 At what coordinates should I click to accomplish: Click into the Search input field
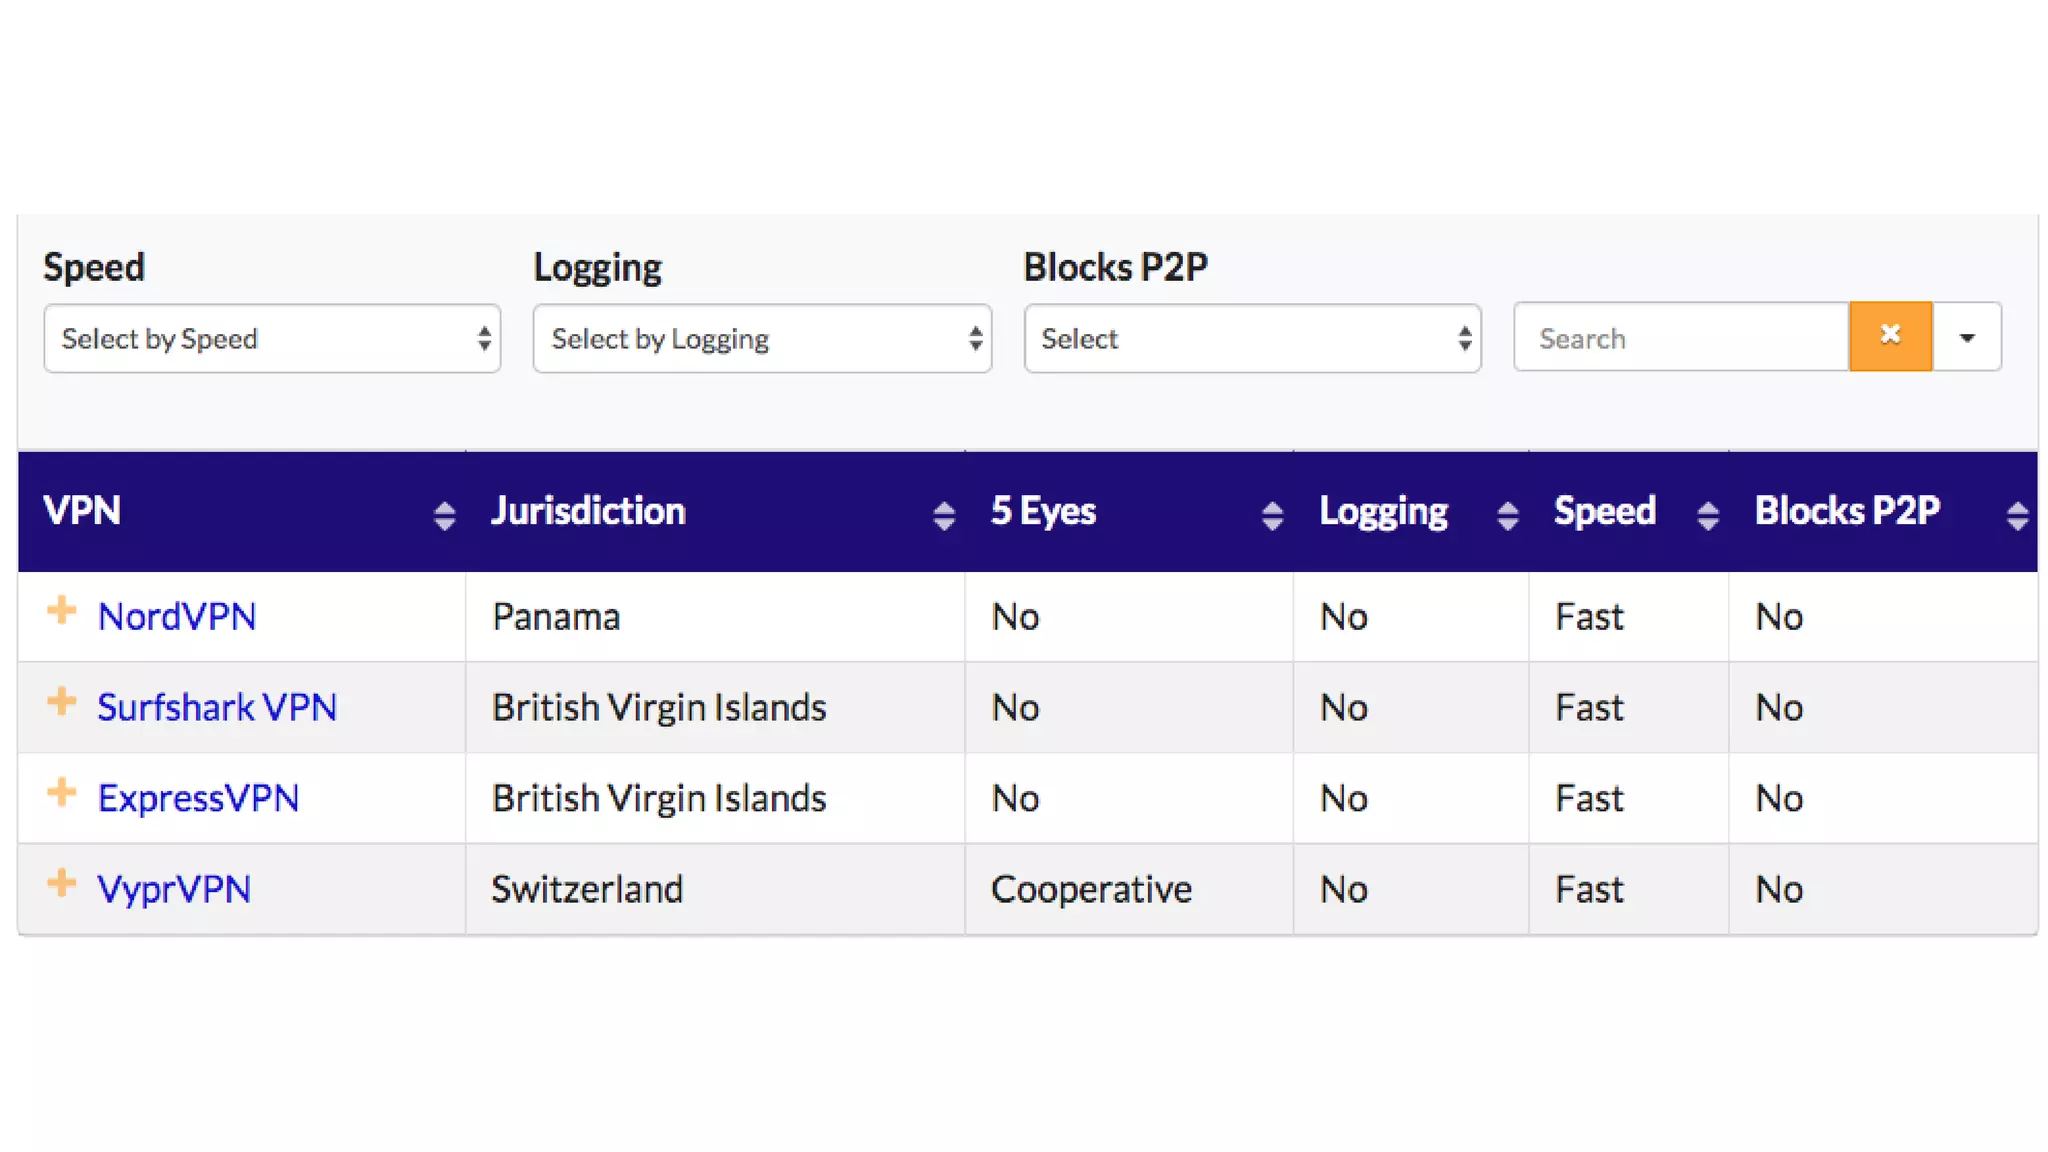(x=1680, y=338)
